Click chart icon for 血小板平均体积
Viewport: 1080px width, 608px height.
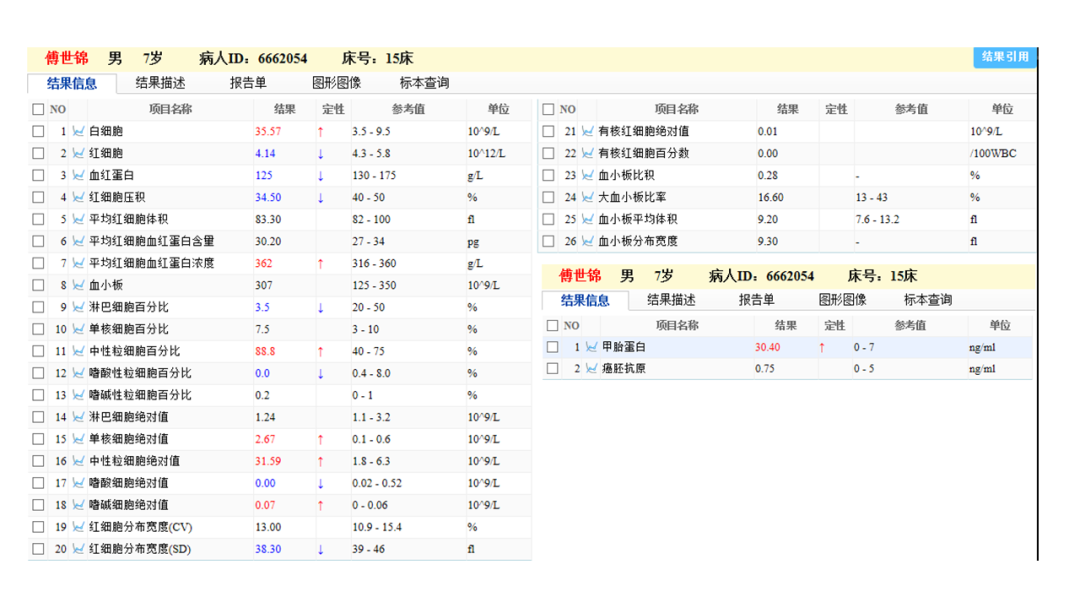coord(588,219)
